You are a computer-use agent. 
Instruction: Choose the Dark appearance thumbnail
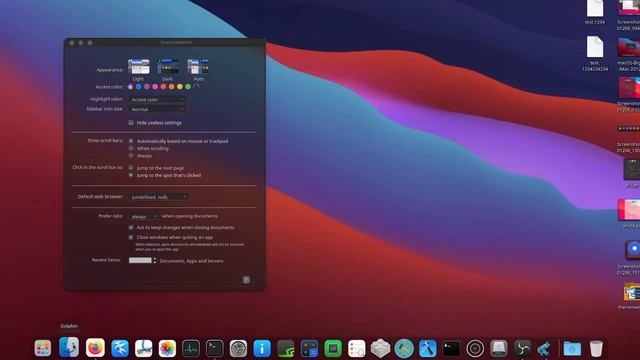tap(168, 67)
